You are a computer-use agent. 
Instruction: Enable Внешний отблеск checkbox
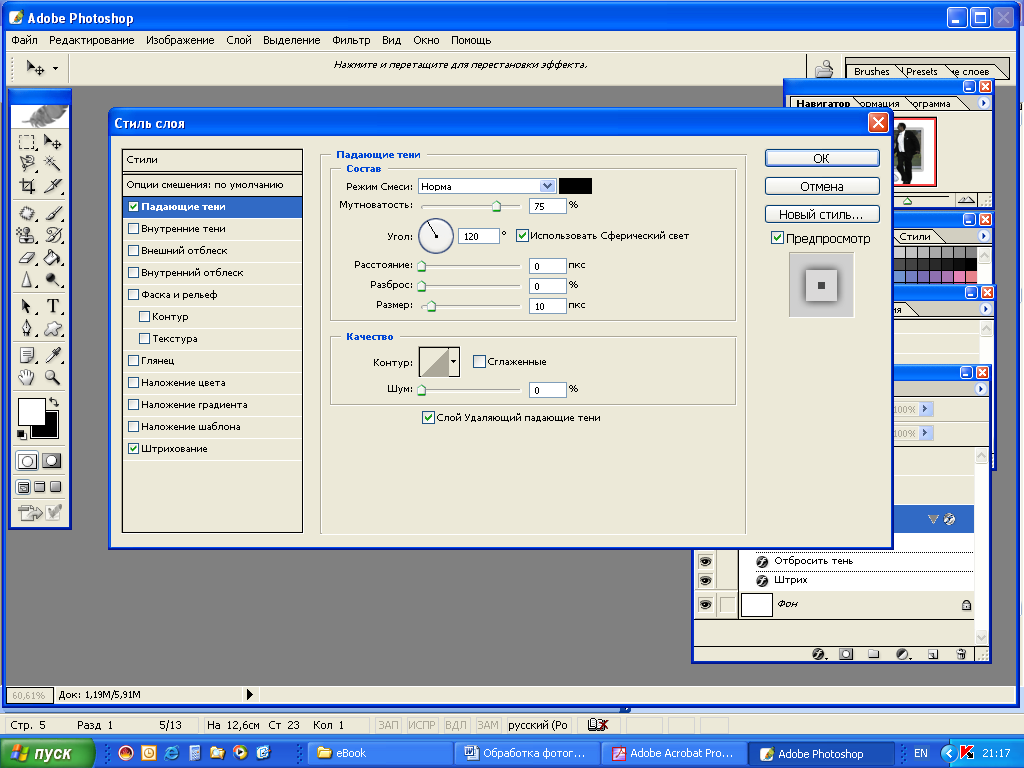pos(133,250)
